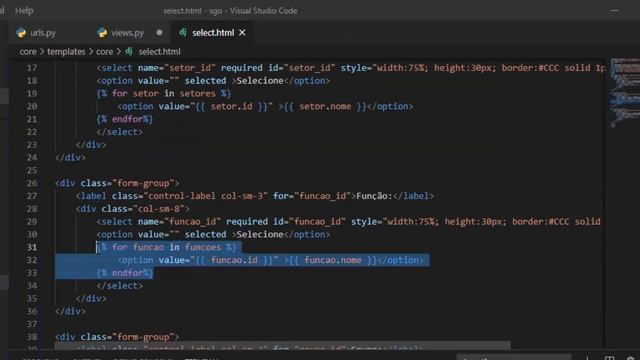Click the Selecione option on line 18
This screenshot has width=640, height=360.
(213, 81)
